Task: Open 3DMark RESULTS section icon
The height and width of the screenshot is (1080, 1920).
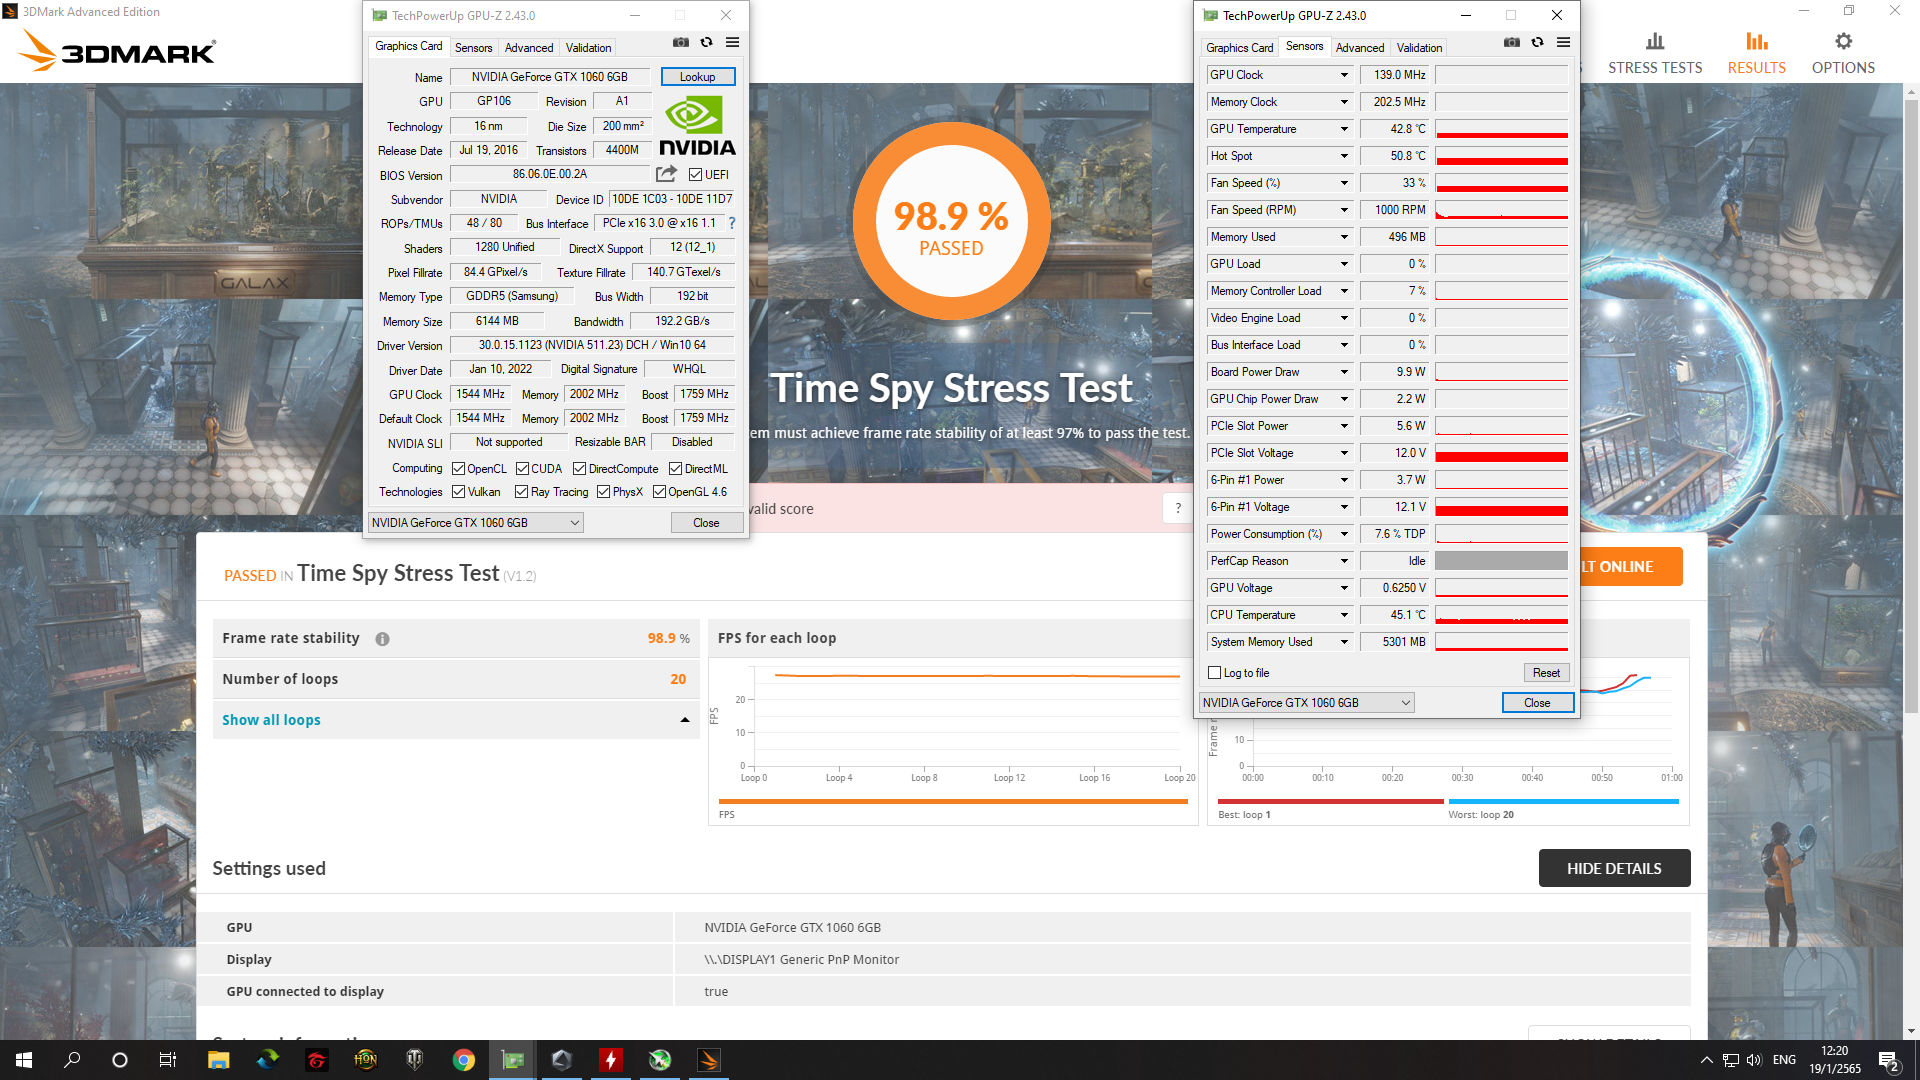Action: point(1756,42)
